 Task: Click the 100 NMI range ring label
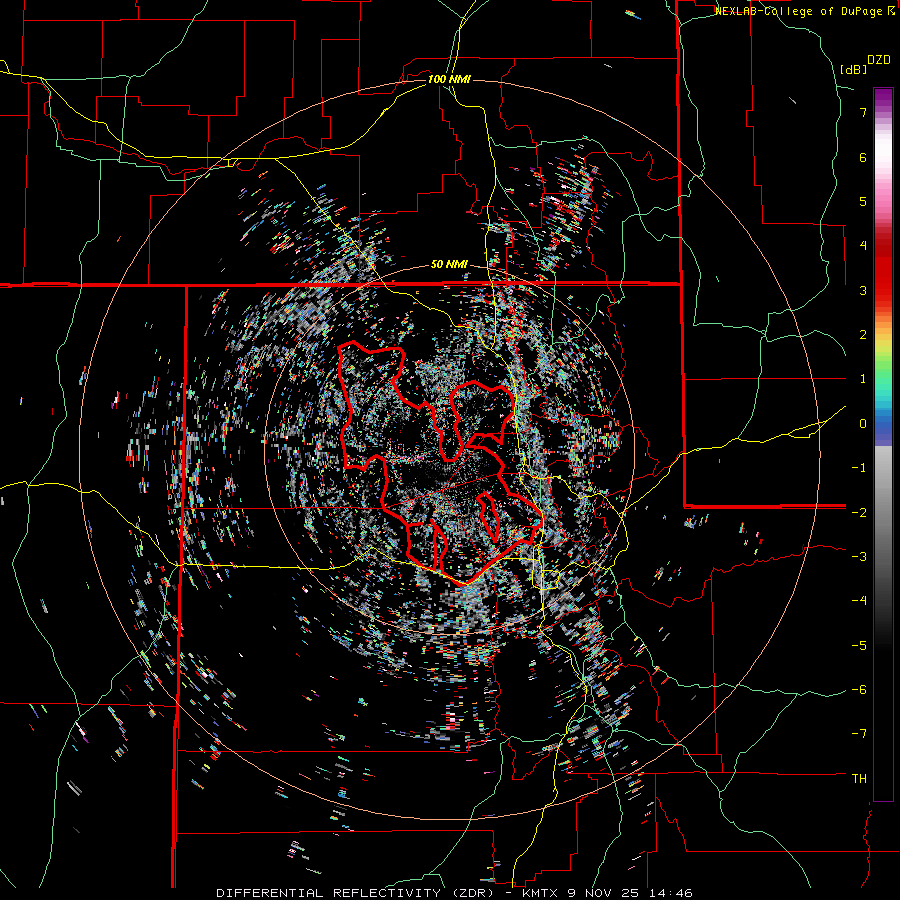[x=449, y=79]
